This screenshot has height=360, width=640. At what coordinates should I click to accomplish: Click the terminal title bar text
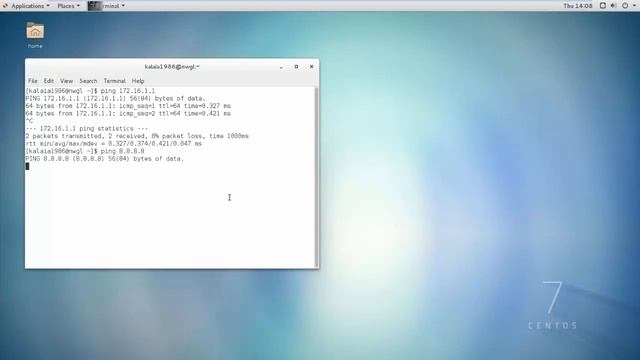point(172,67)
